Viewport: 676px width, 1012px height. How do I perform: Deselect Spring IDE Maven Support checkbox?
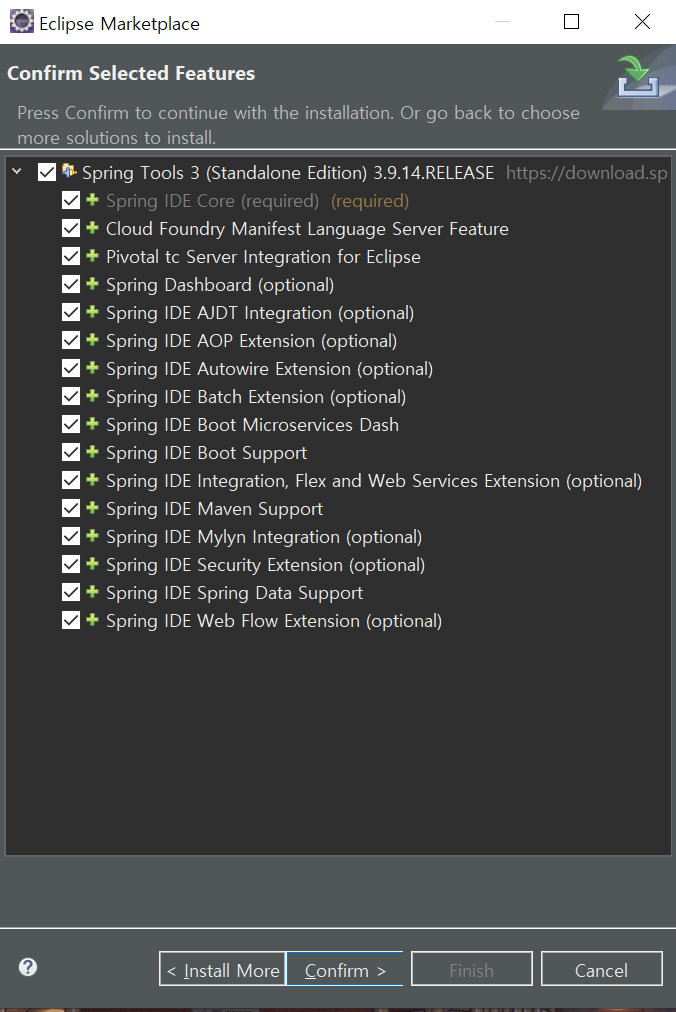coord(71,509)
